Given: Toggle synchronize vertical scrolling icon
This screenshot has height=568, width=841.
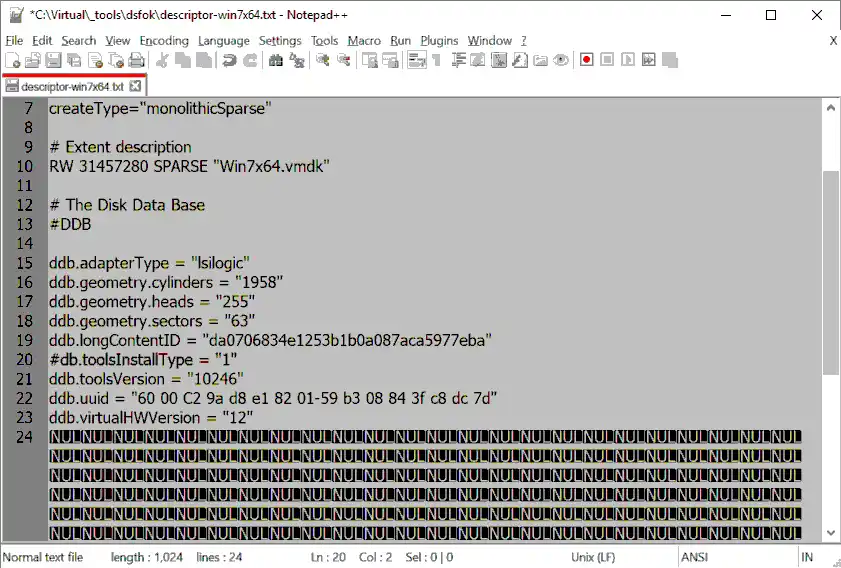Looking at the screenshot, I should [369, 60].
